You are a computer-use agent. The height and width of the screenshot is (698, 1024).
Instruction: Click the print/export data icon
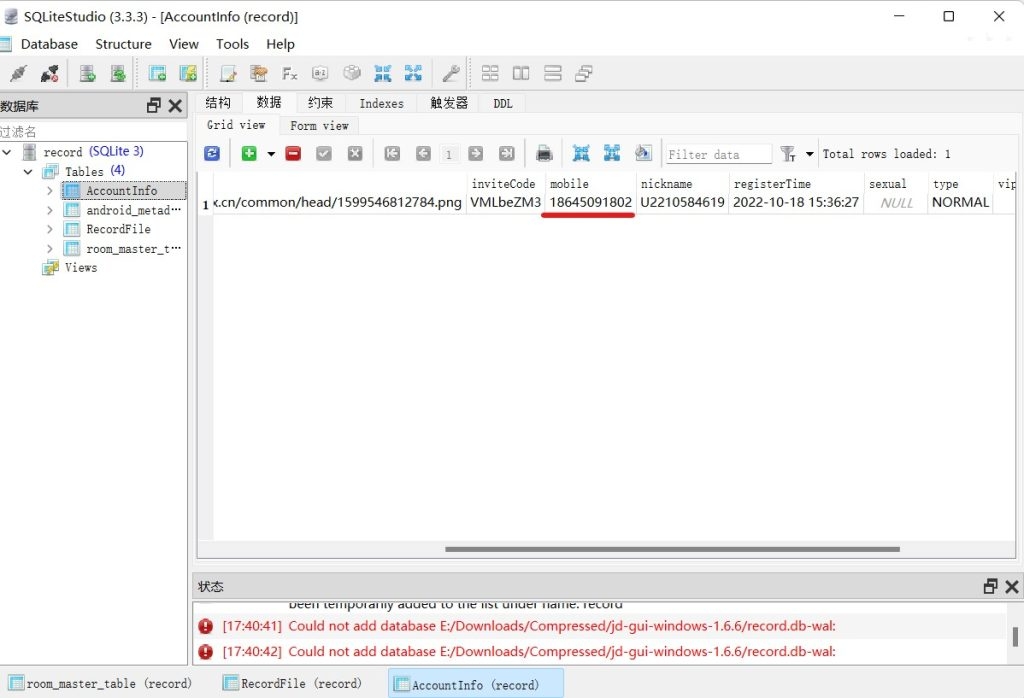tap(544, 153)
